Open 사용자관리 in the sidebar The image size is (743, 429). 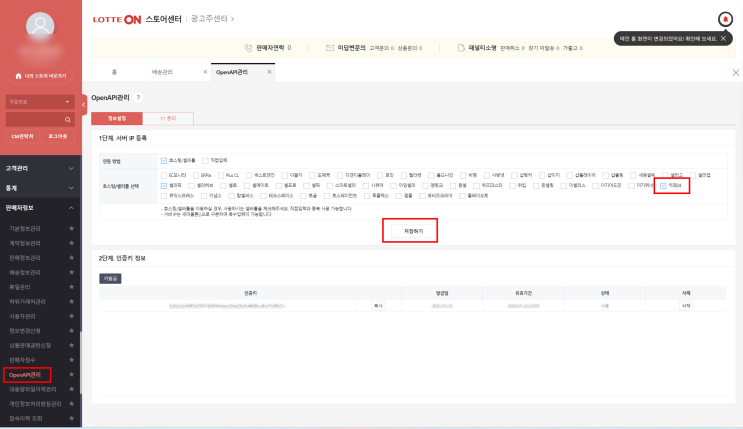click(22, 316)
